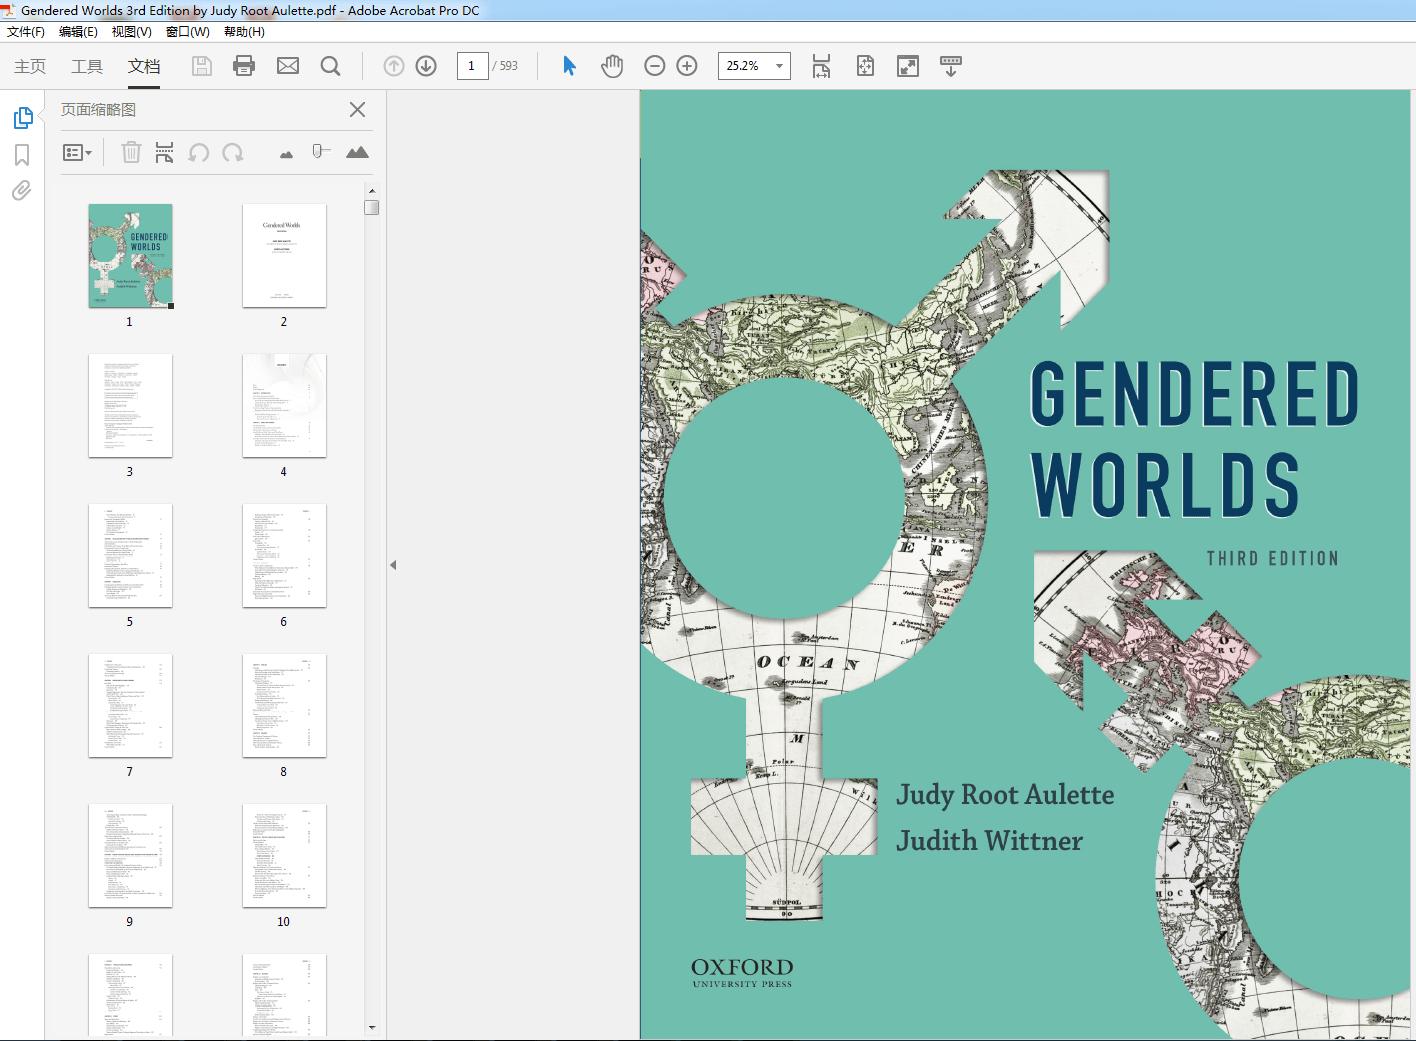Click the zoom in plus icon
This screenshot has width=1416, height=1041.
point(687,66)
